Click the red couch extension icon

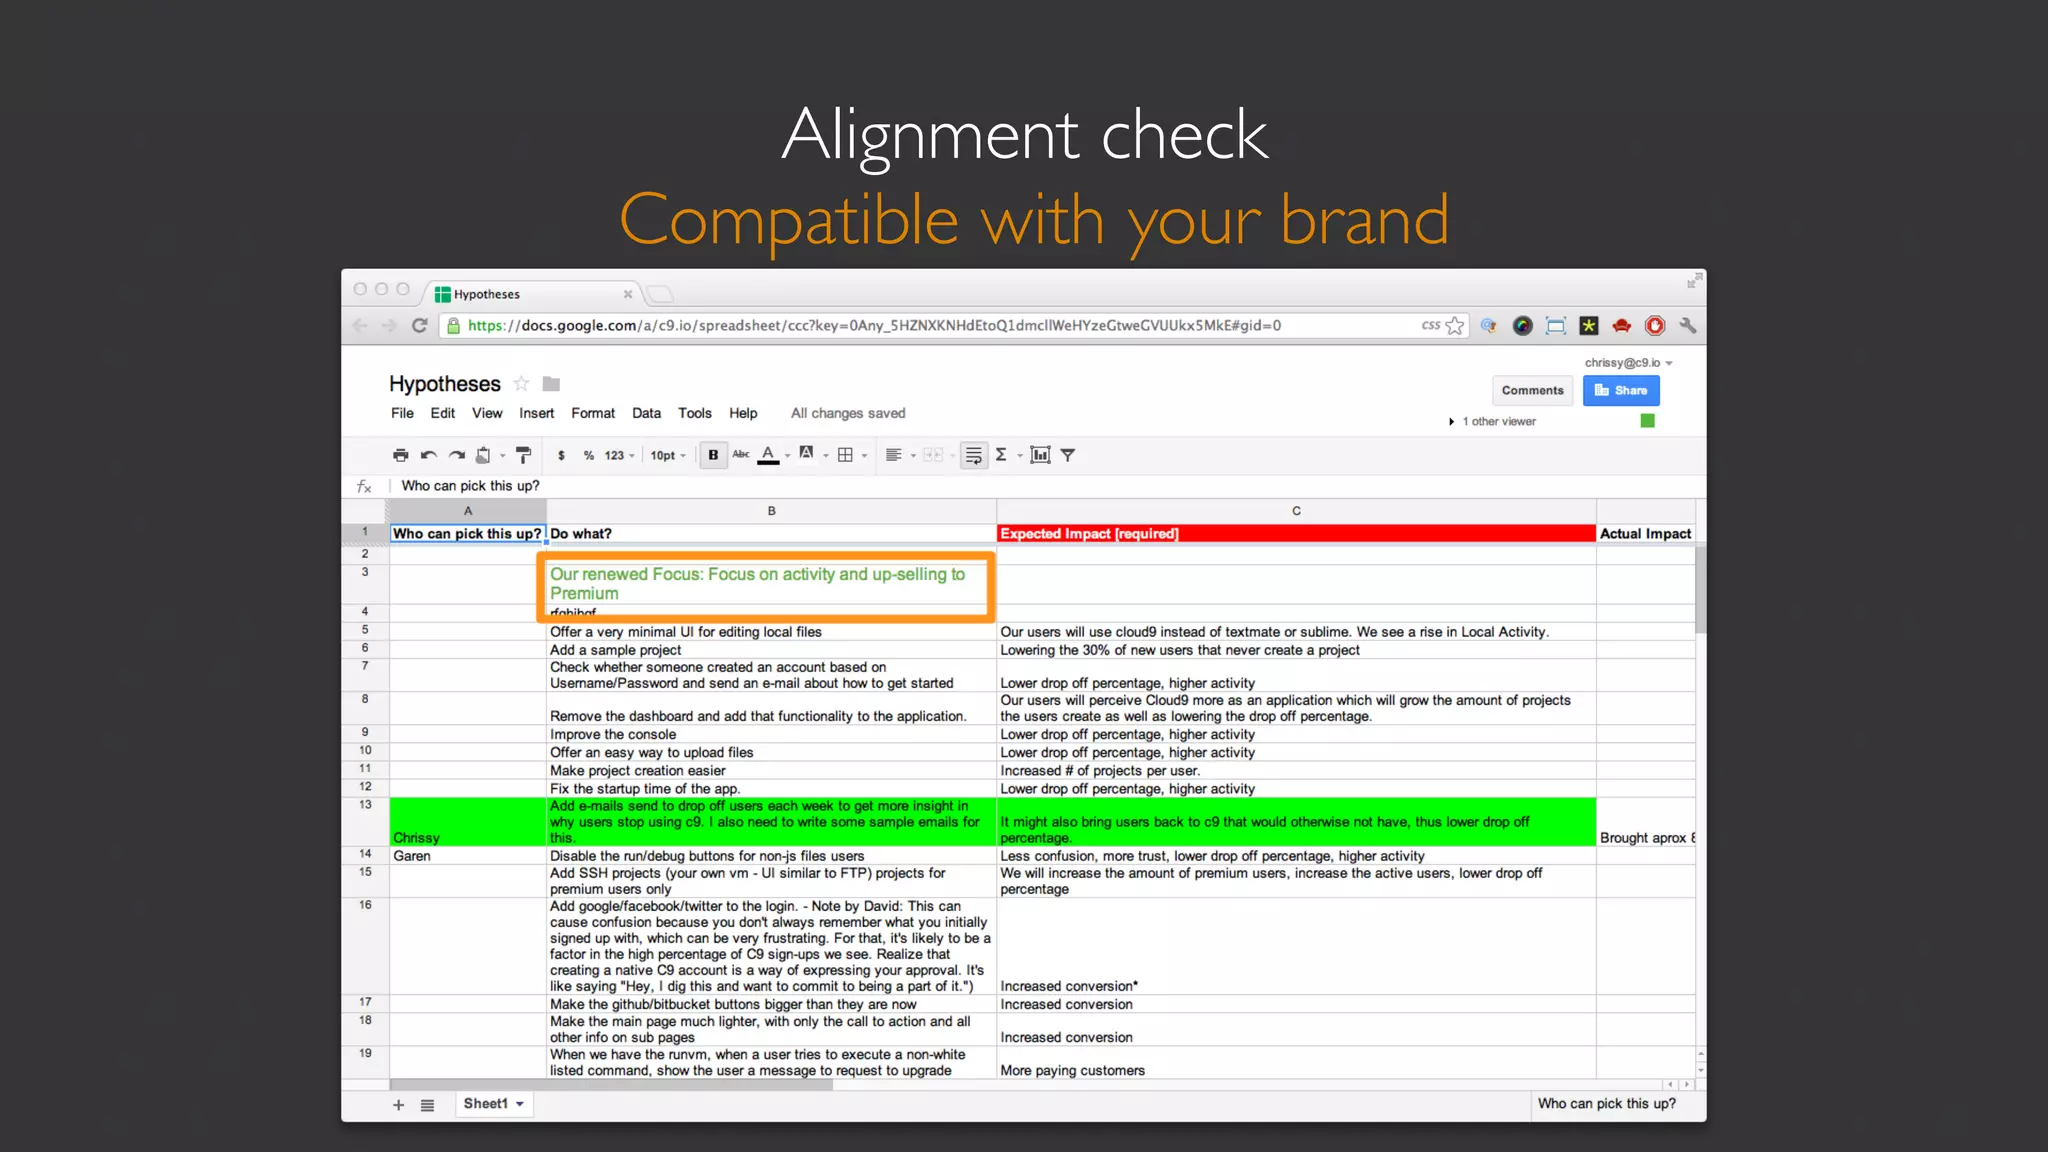coord(1621,325)
